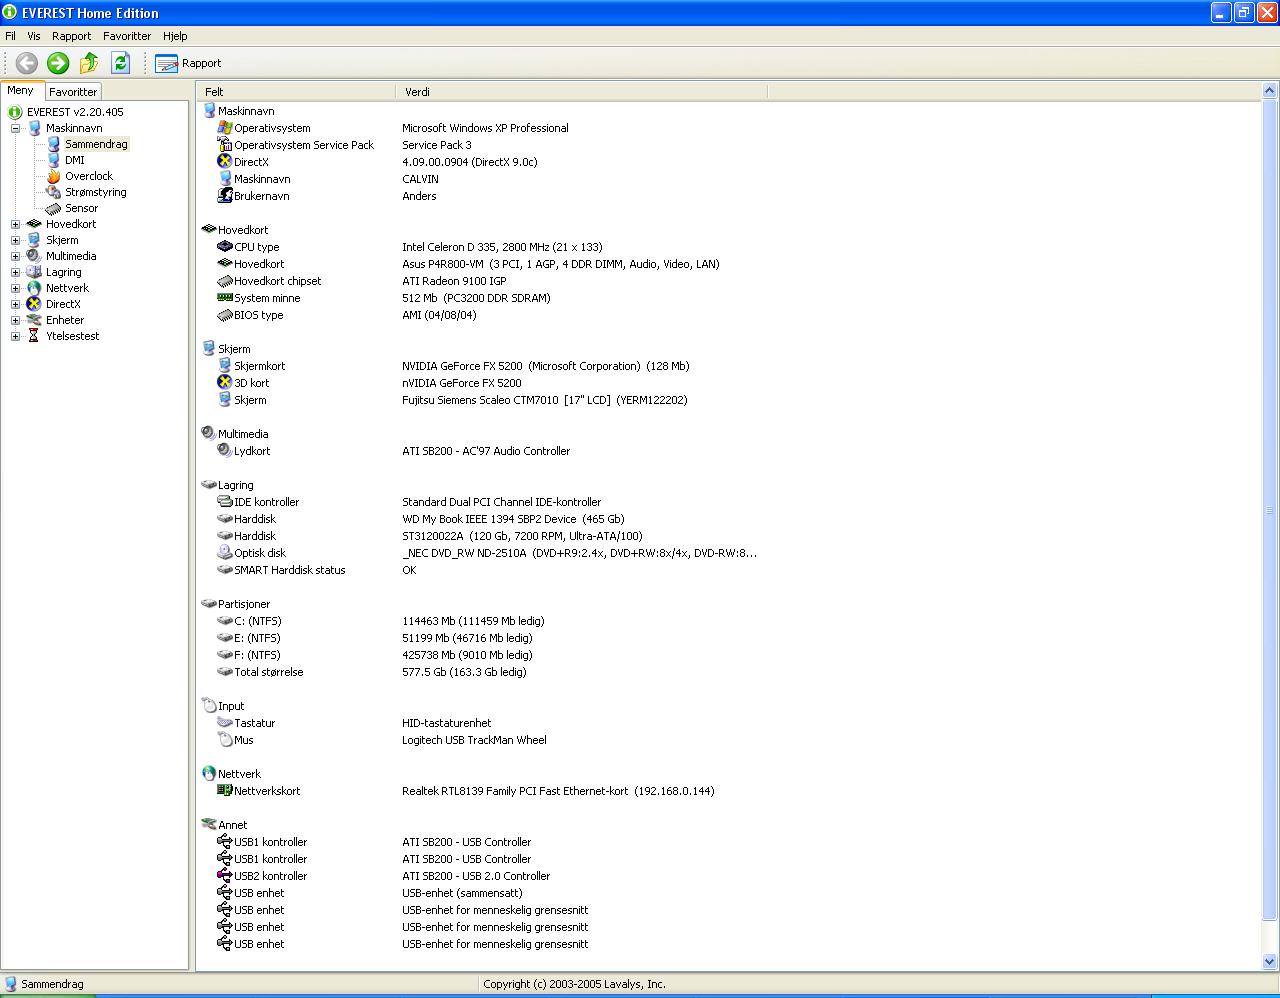Image resolution: width=1280 pixels, height=998 pixels.
Task: Select the Logitech USB TrackMan Wheel value
Action: (x=474, y=740)
